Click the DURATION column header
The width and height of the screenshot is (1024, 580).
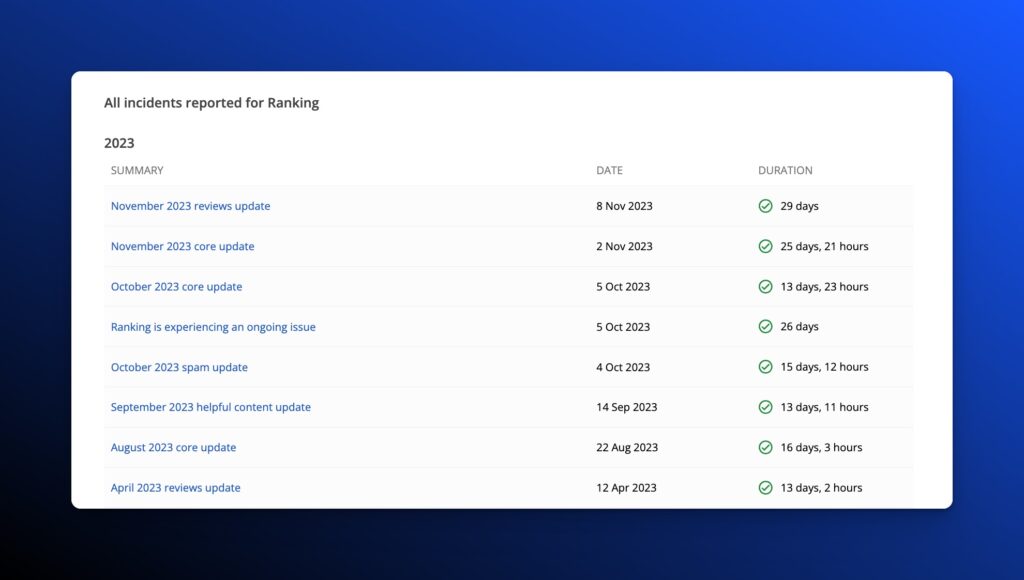(785, 170)
